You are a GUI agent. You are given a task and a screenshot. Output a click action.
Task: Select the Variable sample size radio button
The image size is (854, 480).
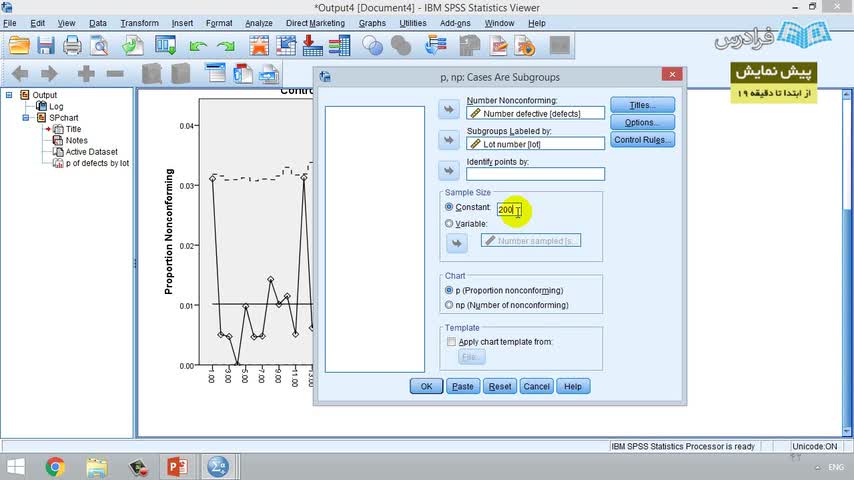click(x=449, y=223)
